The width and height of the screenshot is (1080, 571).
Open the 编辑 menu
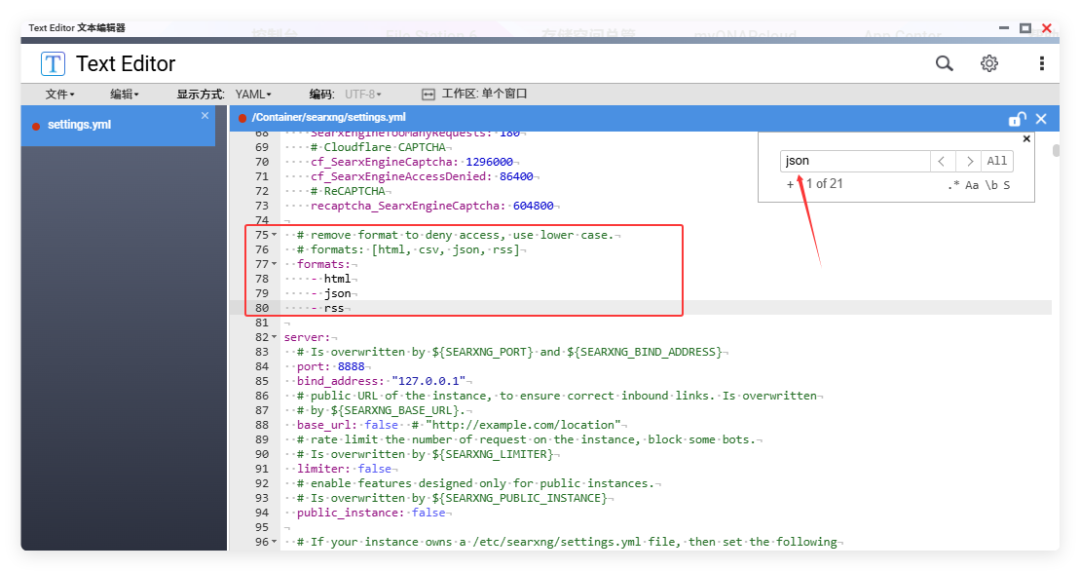coord(124,94)
